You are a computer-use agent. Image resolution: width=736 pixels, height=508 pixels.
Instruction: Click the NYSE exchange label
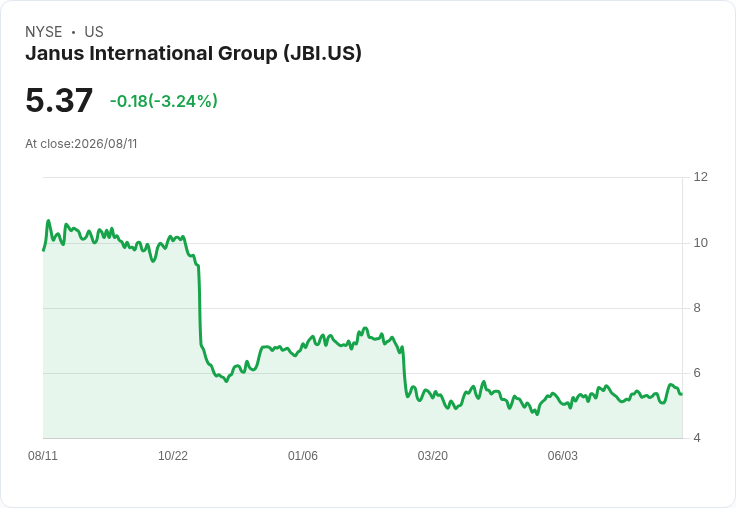click(44, 32)
